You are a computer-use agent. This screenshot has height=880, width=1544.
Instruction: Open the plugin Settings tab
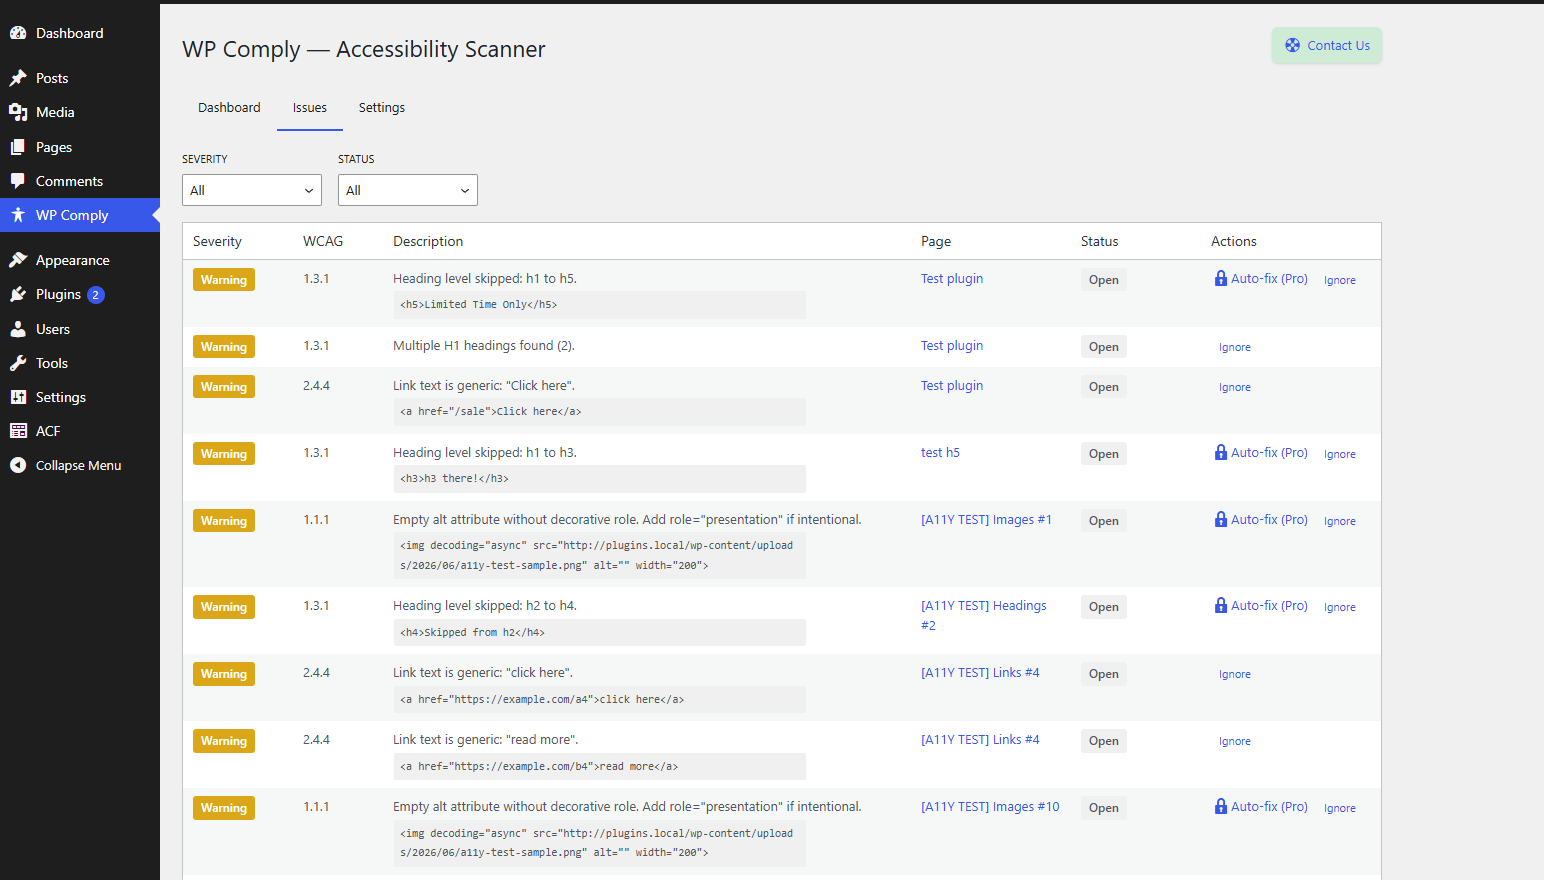pos(382,107)
